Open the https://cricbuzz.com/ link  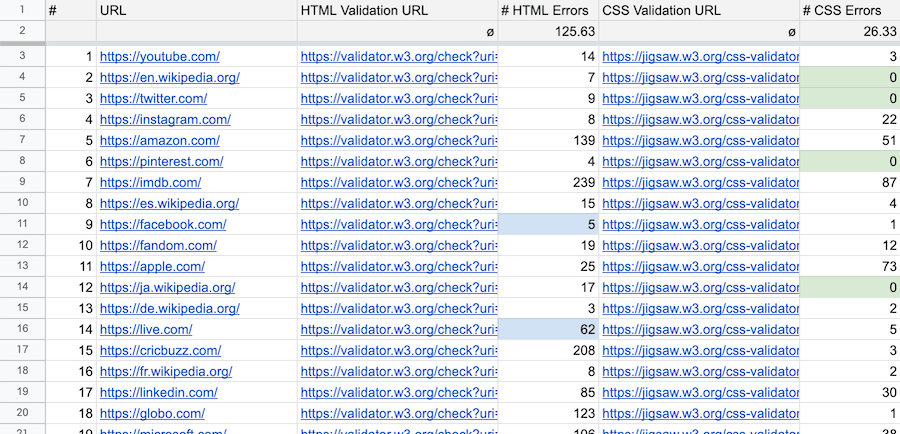tap(160, 350)
